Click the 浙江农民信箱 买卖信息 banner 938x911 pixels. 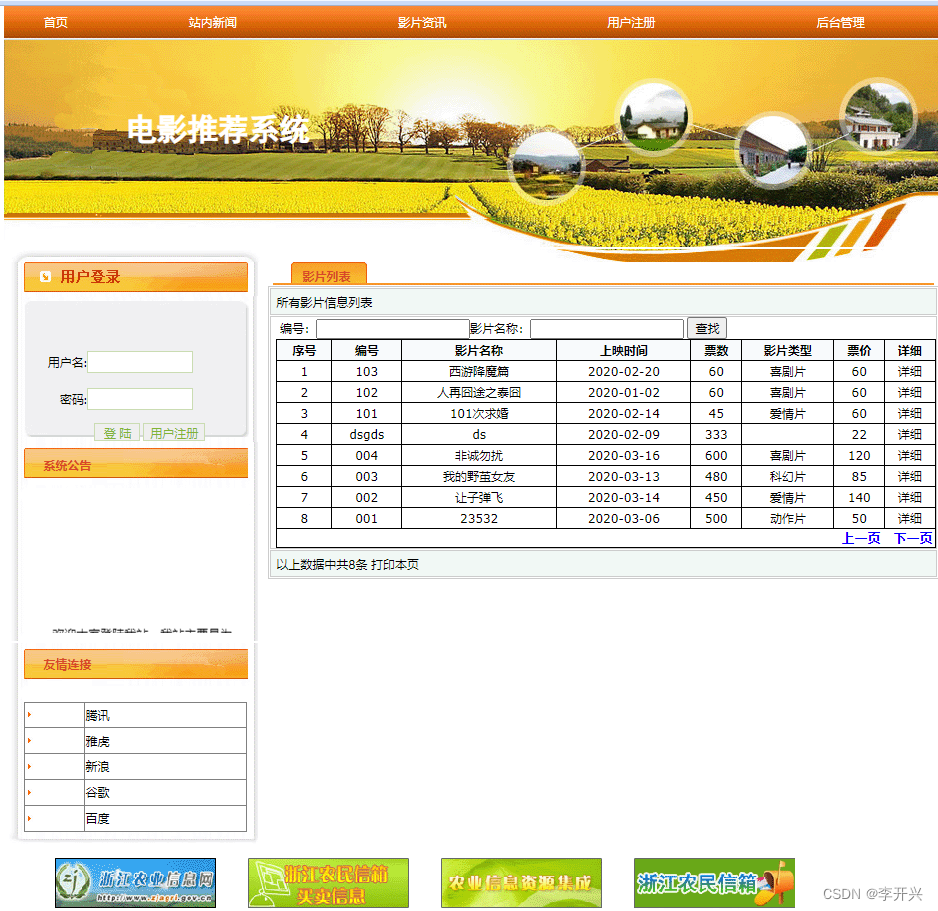[328, 883]
